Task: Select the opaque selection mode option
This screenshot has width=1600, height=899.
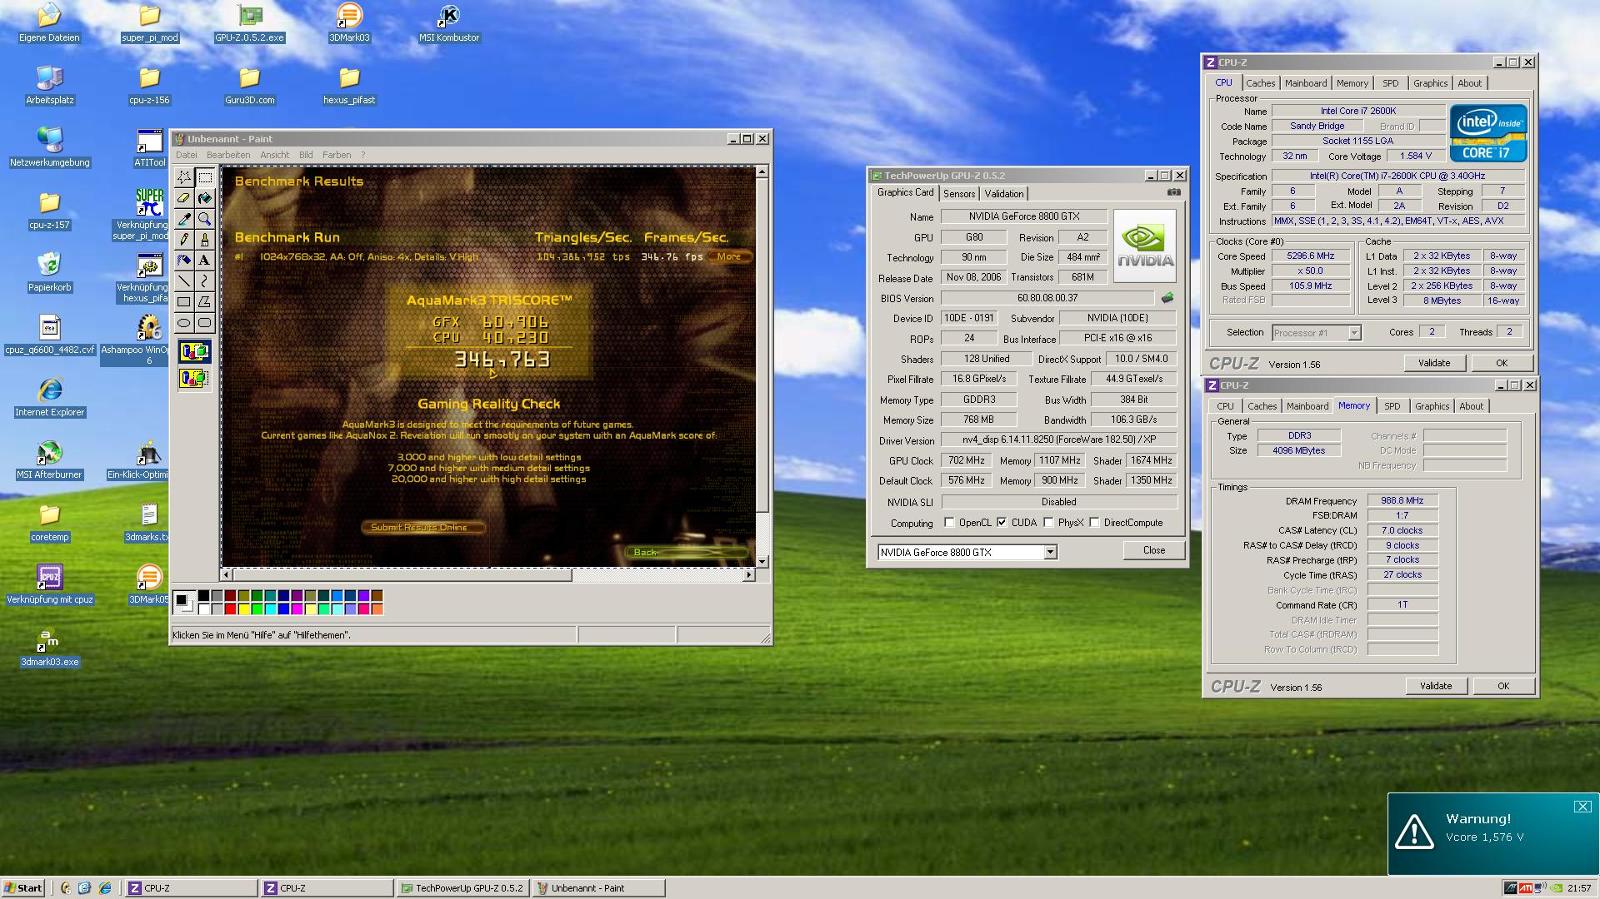Action: click(194, 352)
